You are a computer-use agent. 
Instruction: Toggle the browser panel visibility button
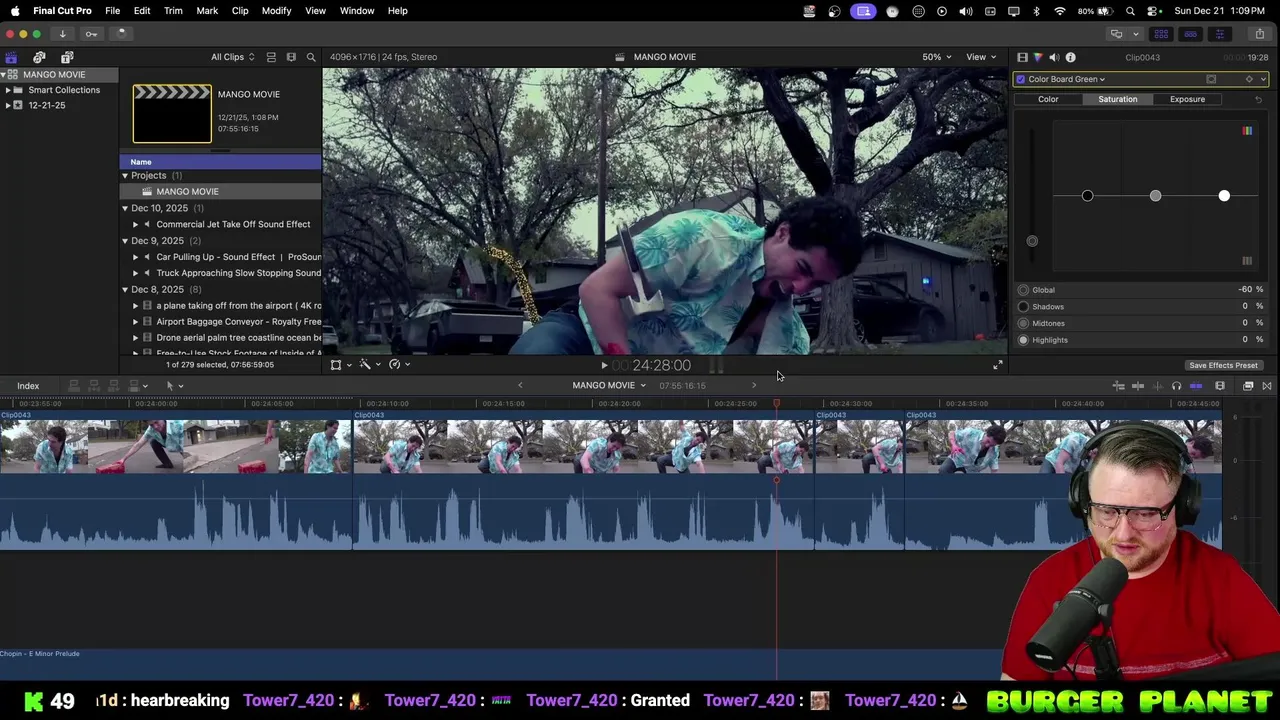[1162, 34]
